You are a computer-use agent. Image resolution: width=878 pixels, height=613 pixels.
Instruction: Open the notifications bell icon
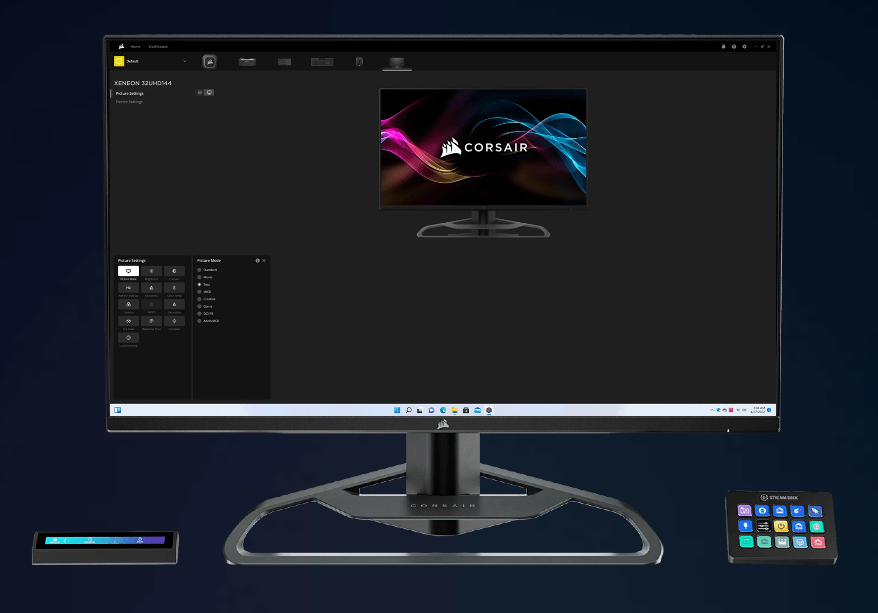[x=723, y=46]
